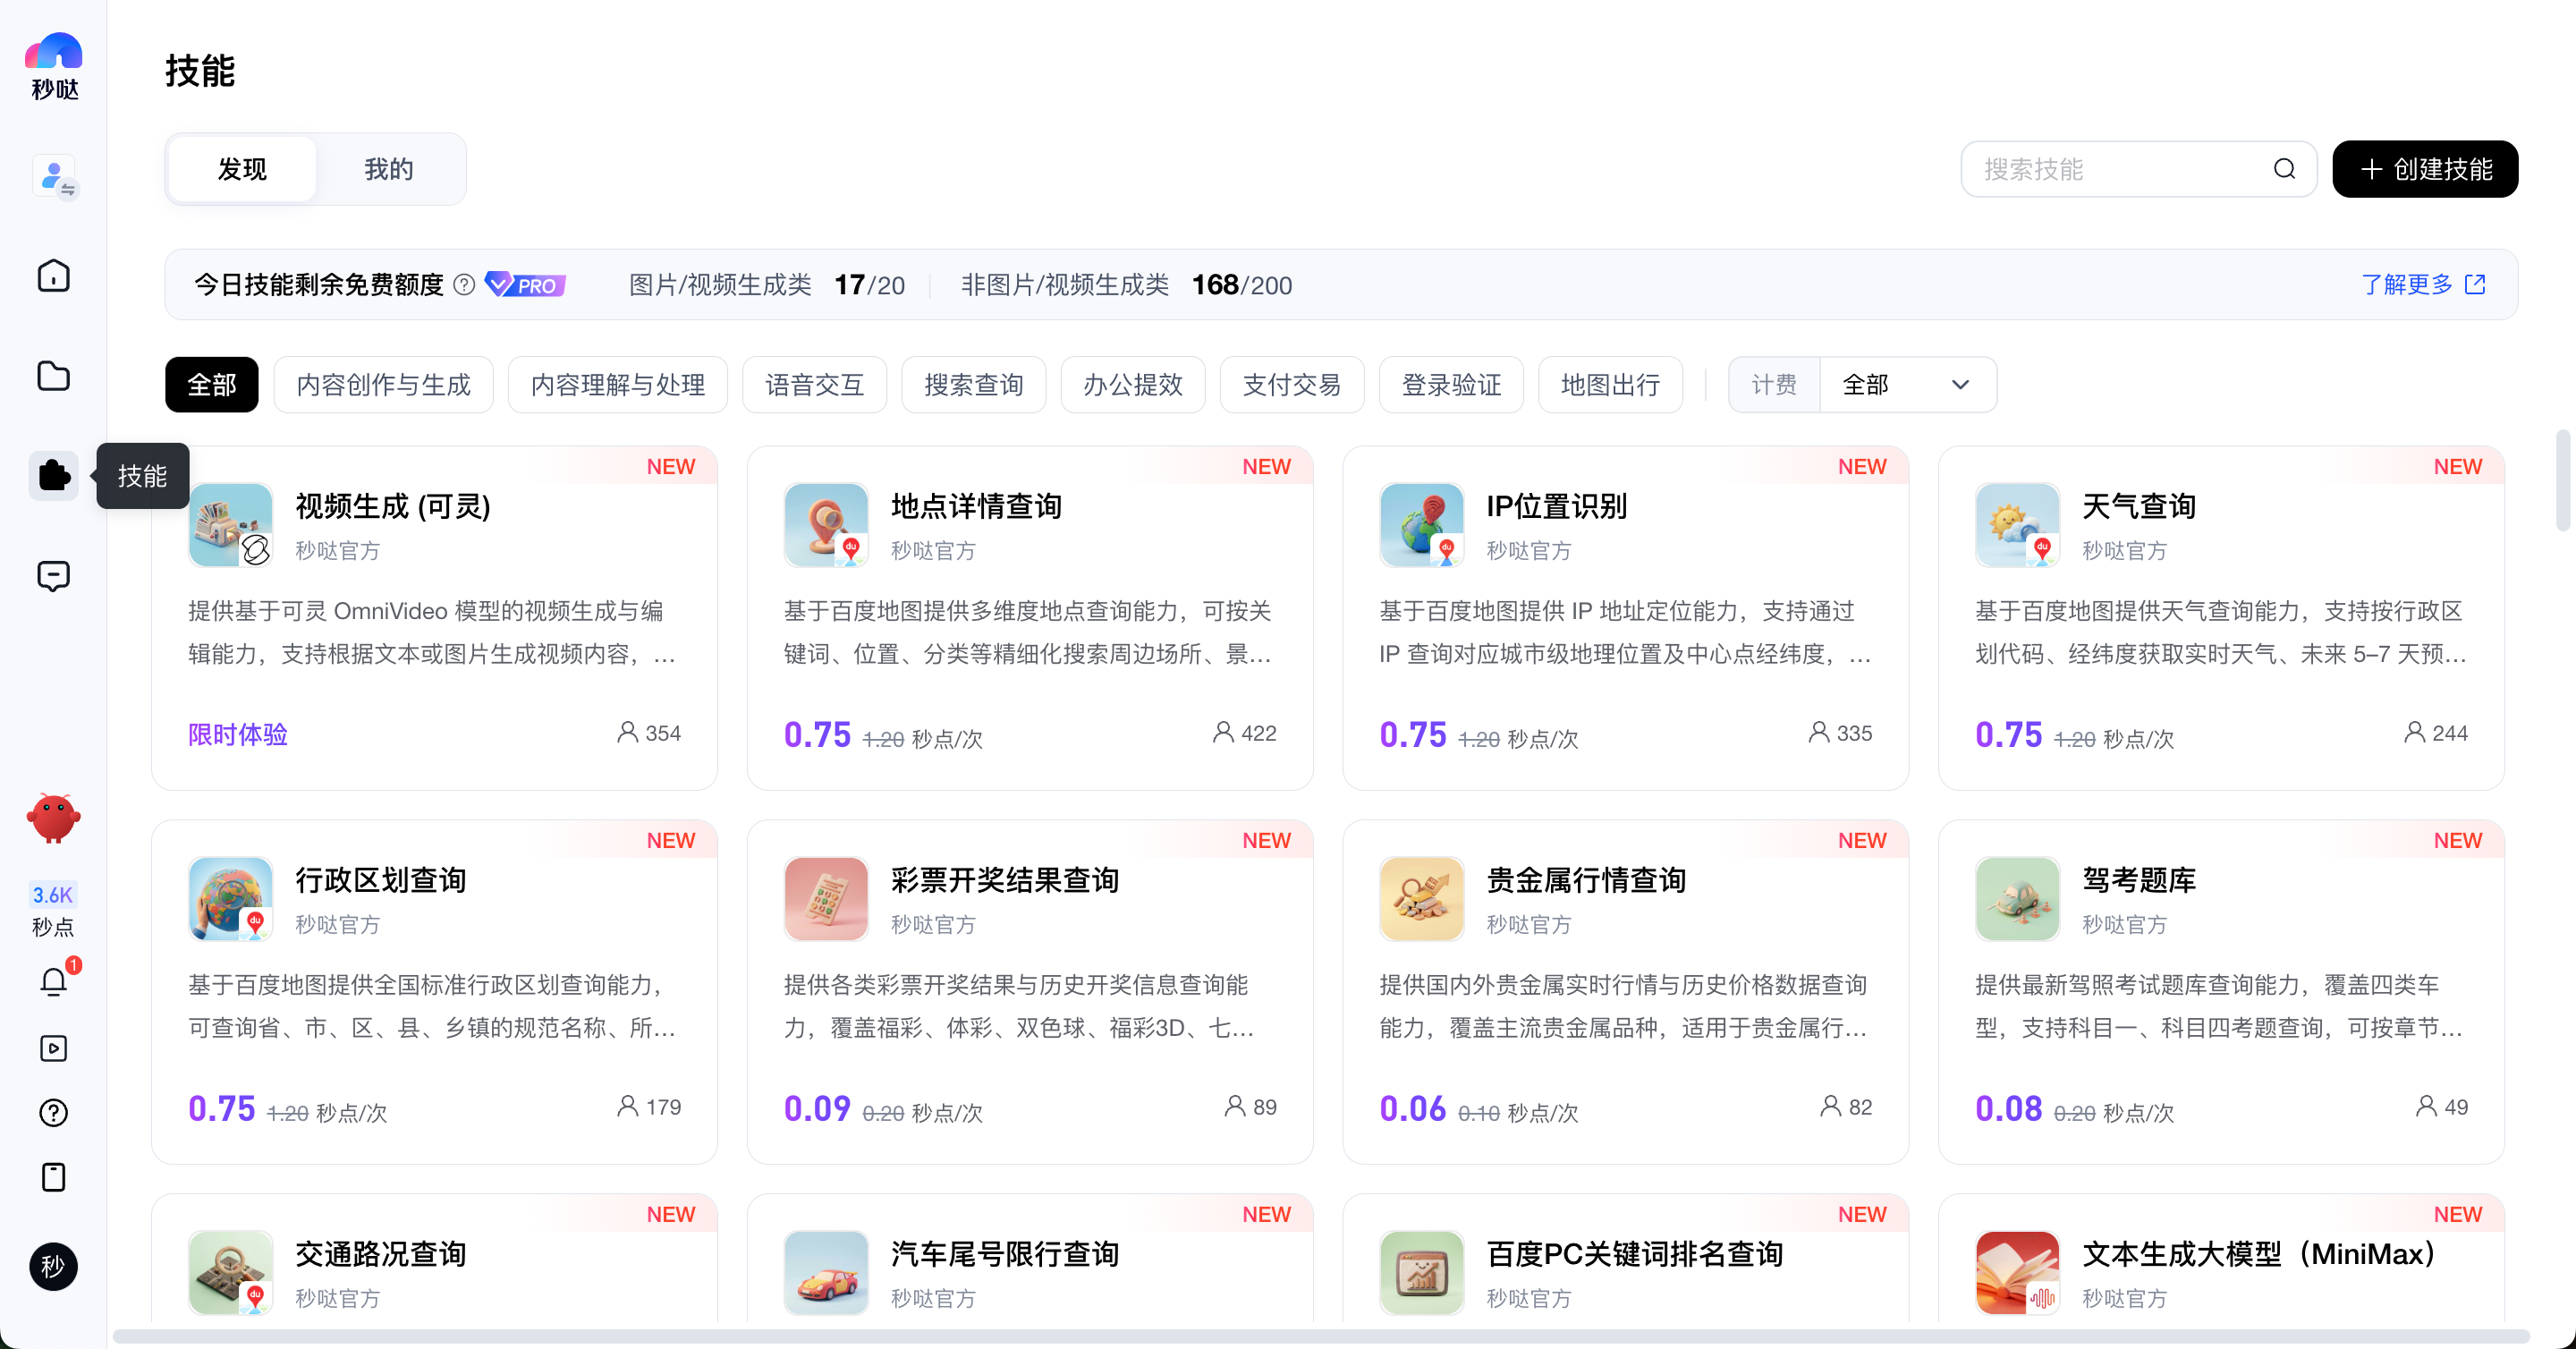2576x1349 pixels.
Task: Go to the home icon in sidebar
Action: pyautogui.click(x=54, y=275)
